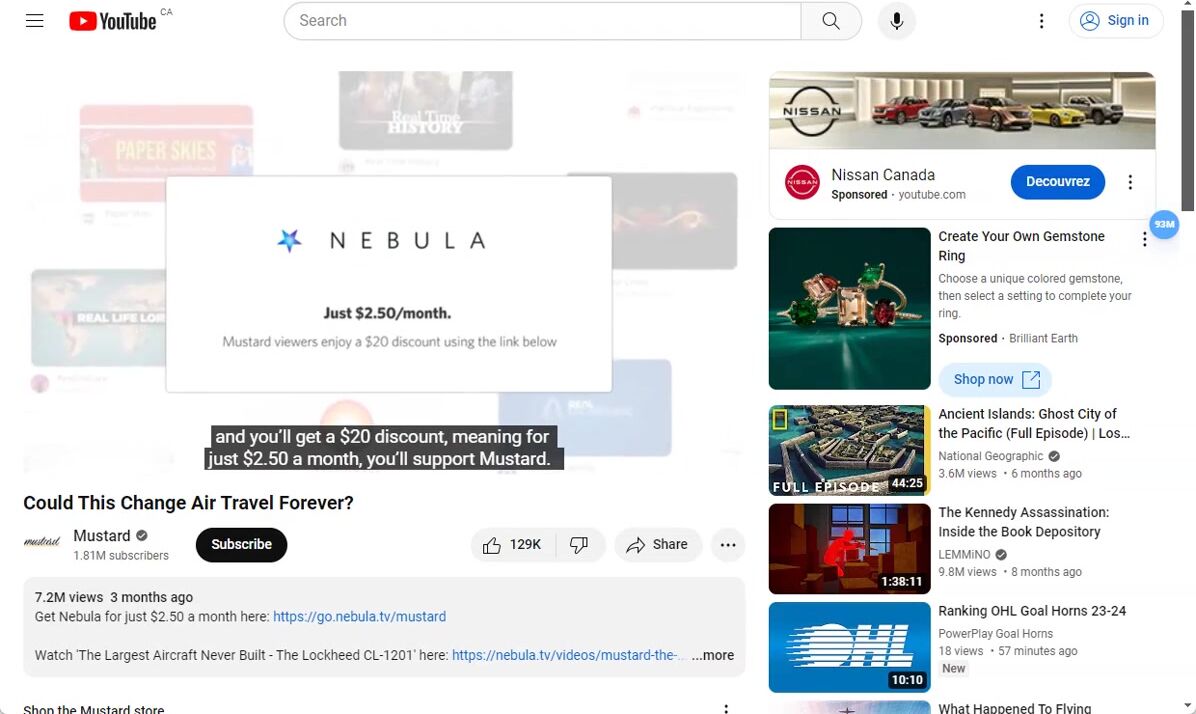1196x714 pixels.
Task: Start voice search with microphone icon
Action: point(896,21)
